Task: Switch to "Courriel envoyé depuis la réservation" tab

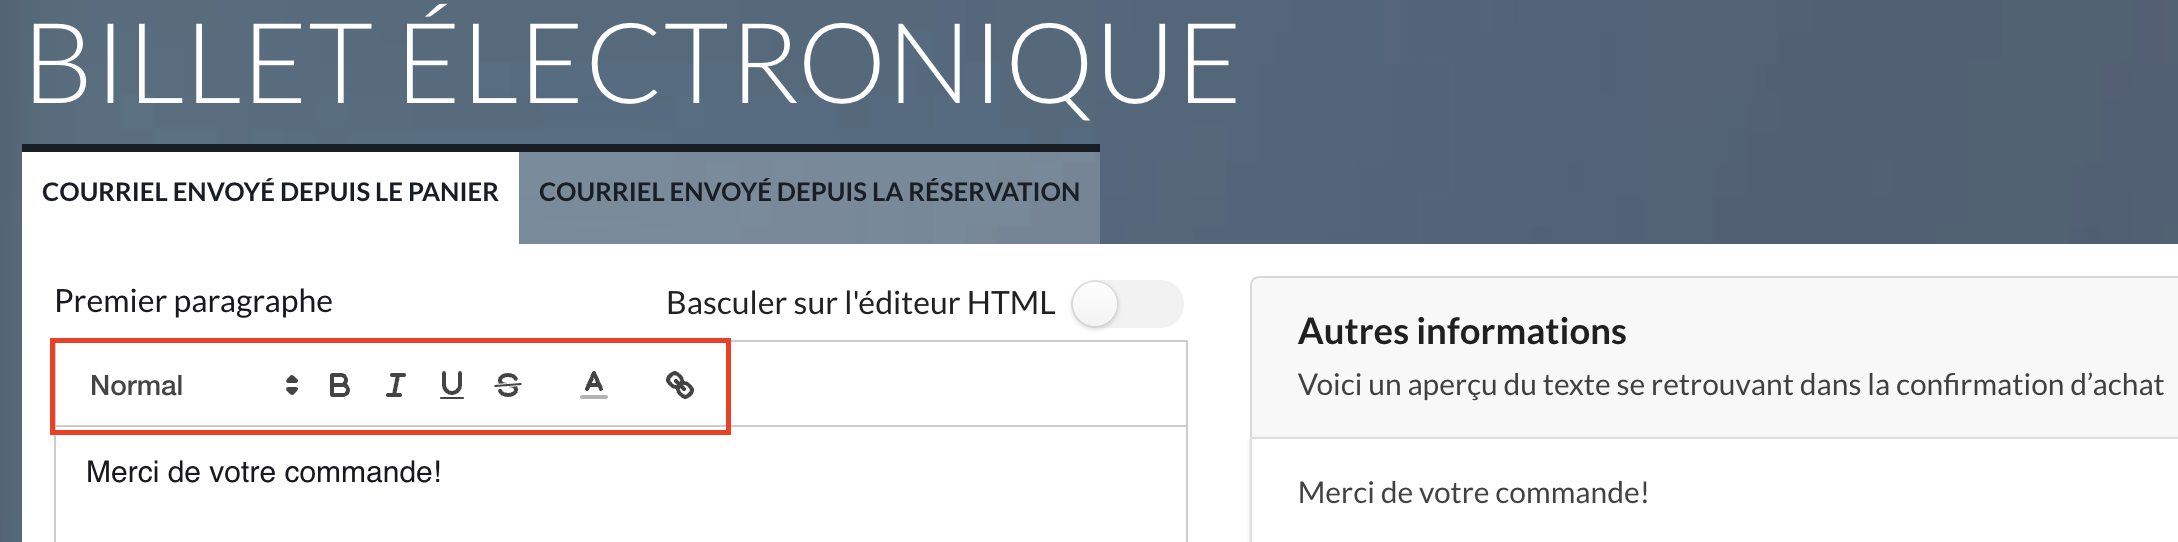Action: click(809, 192)
